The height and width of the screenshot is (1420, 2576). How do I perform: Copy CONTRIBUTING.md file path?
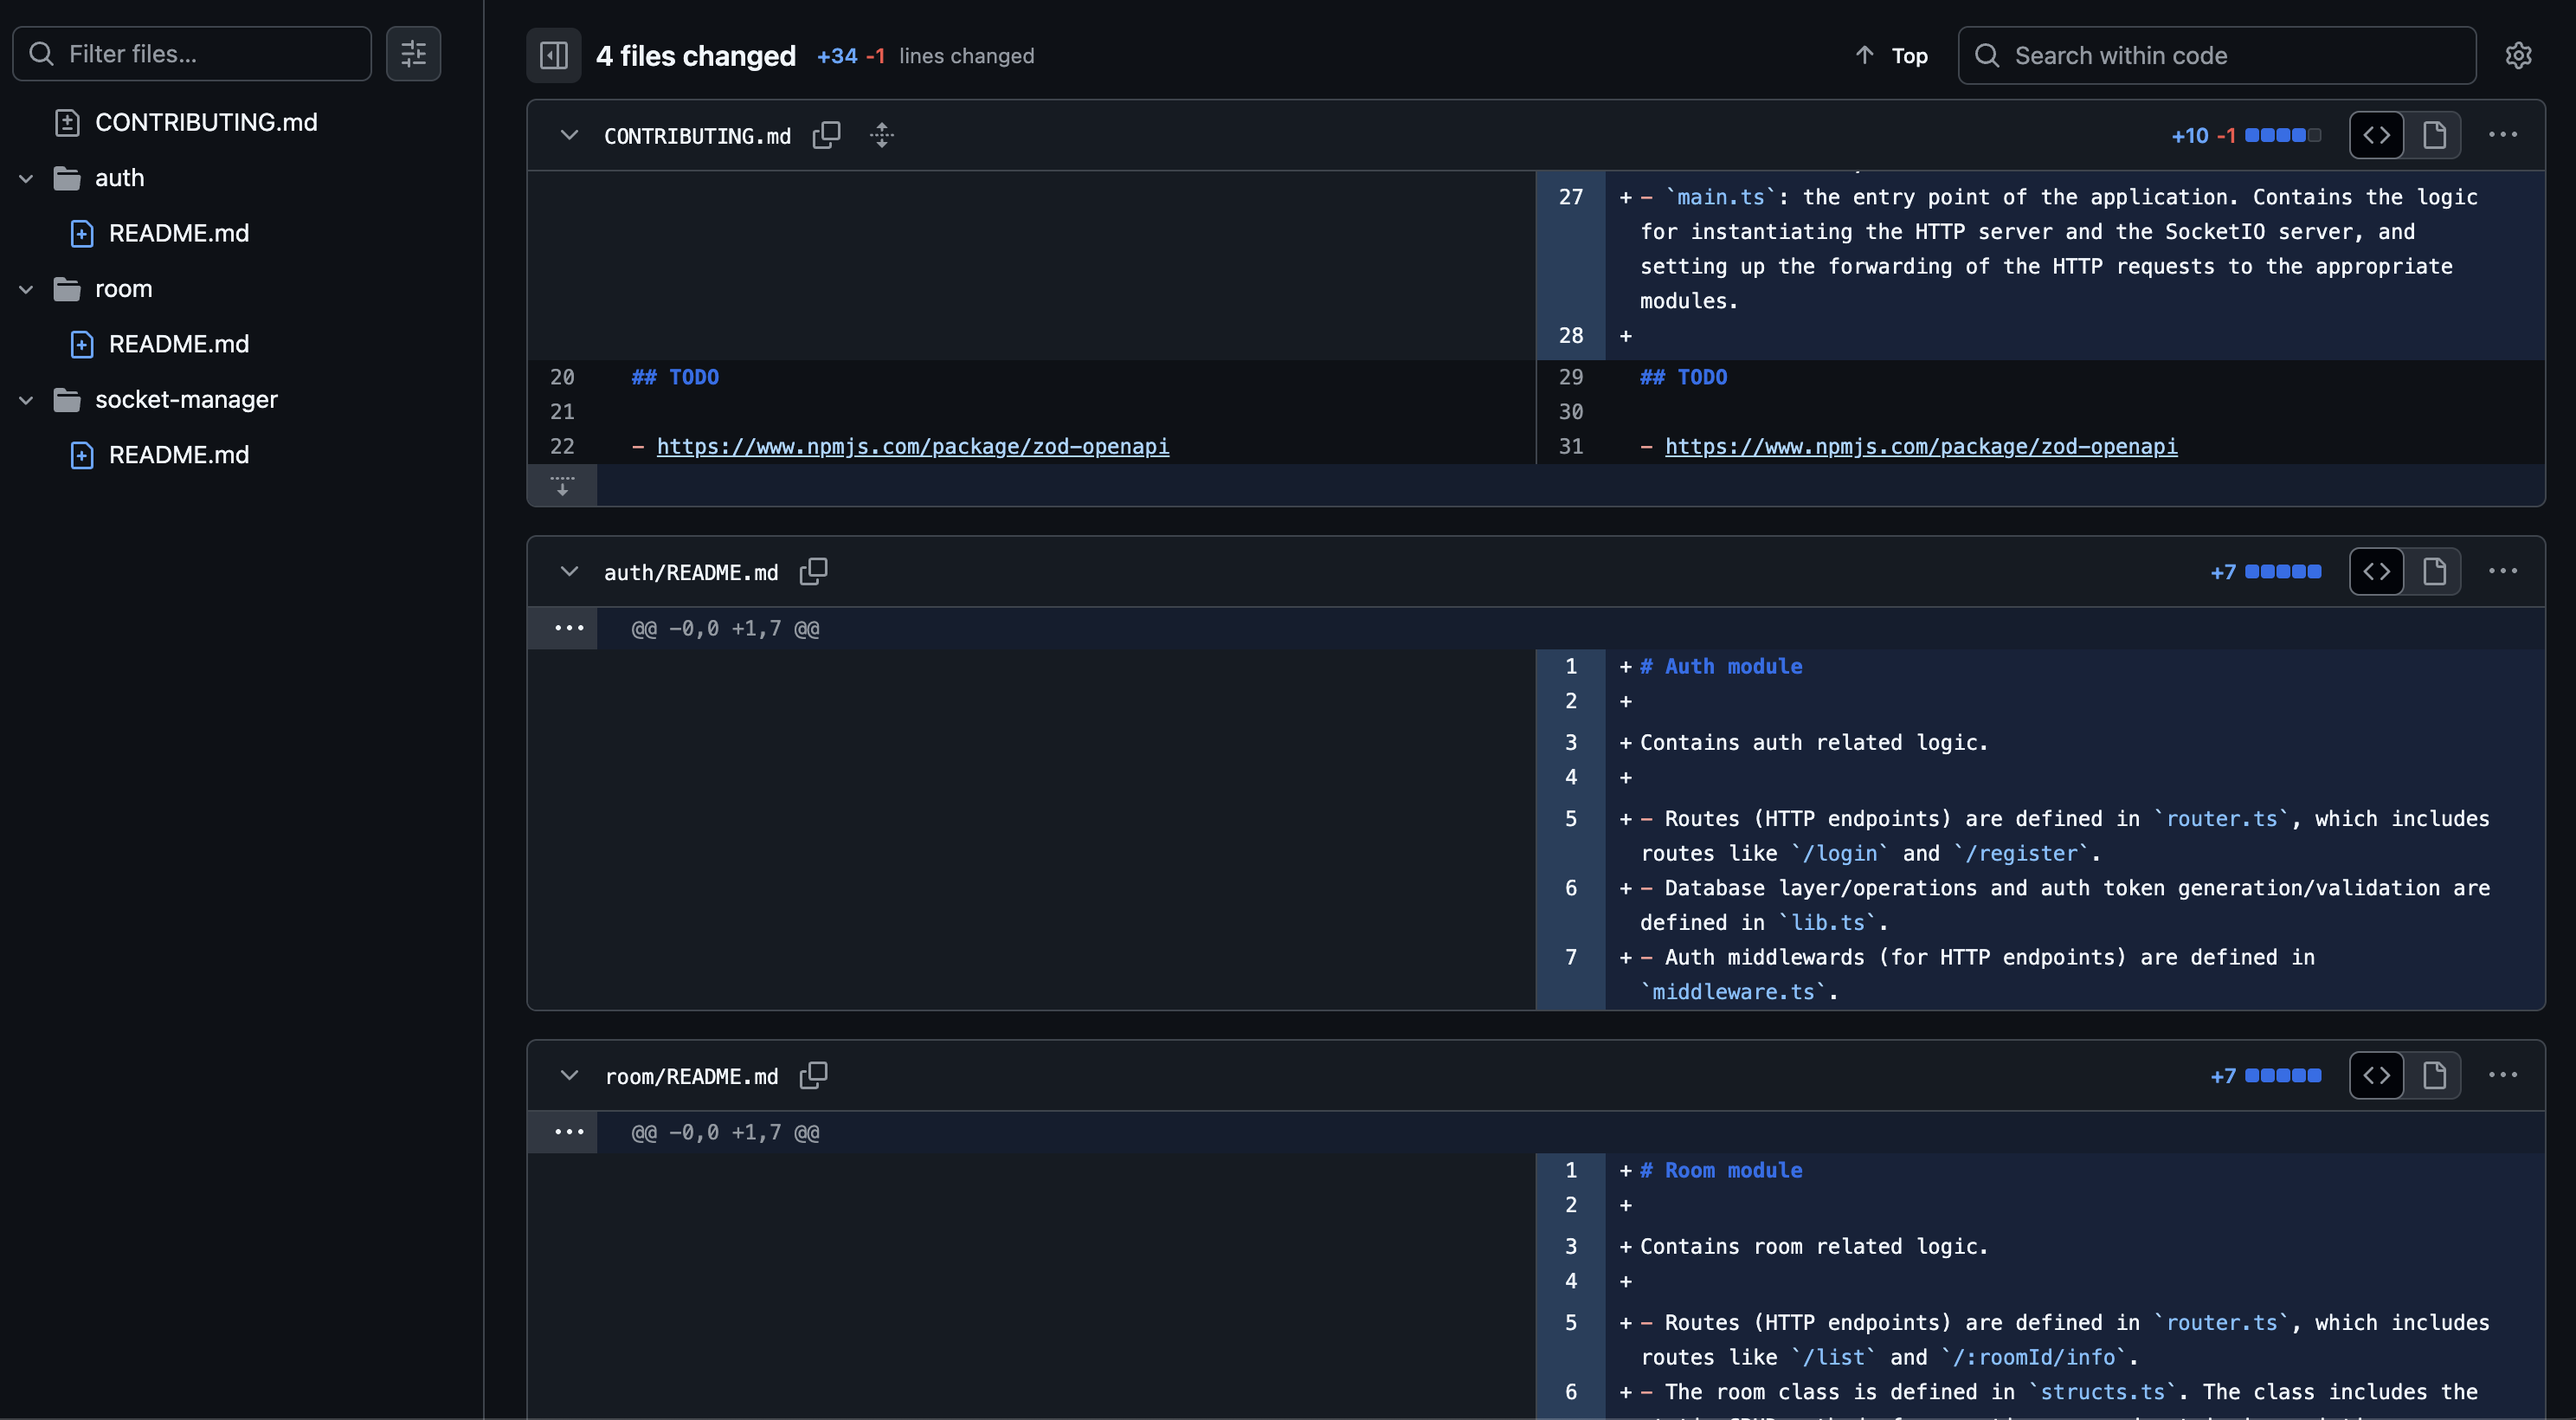(x=826, y=135)
